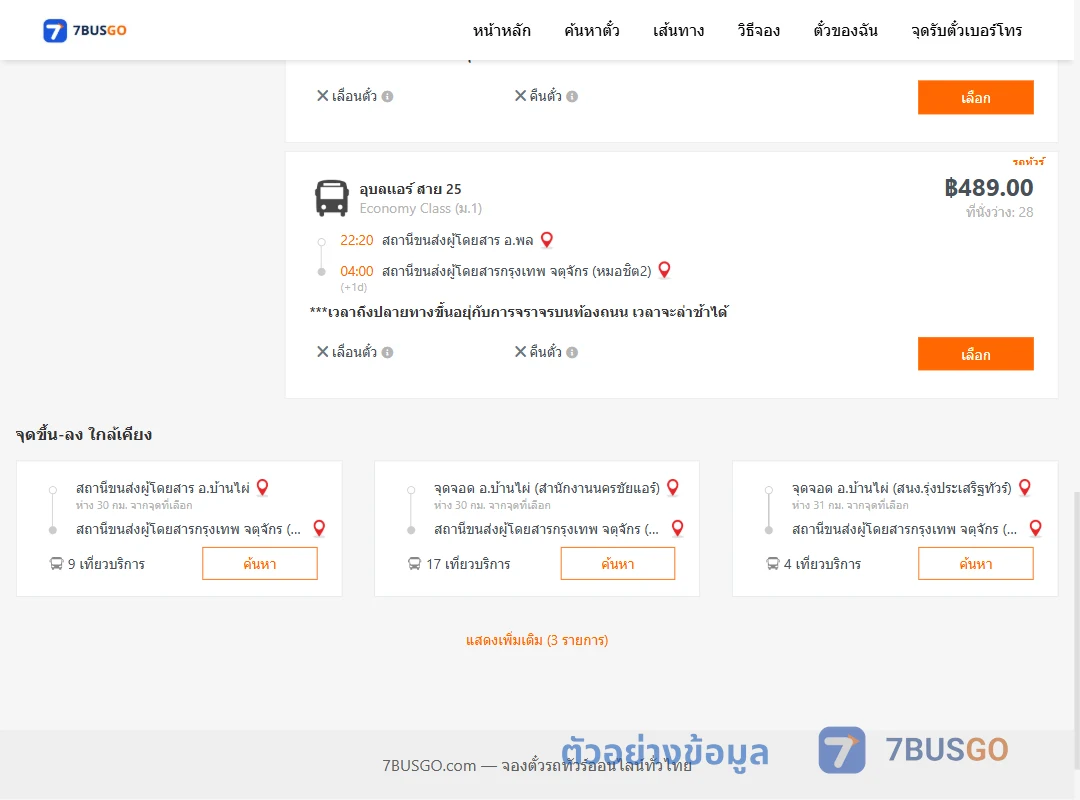Click the 17 เที่ยวบริการ text
This screenshot has height=800, width=1080.
468,564
